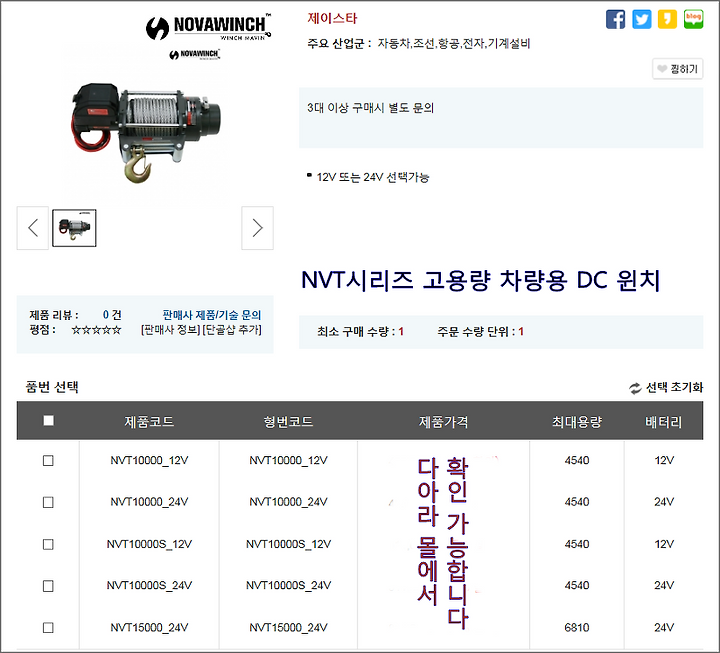Click the 6810 max capacity value
This screenshot has height=653, width=720.
tap(577, 628)
